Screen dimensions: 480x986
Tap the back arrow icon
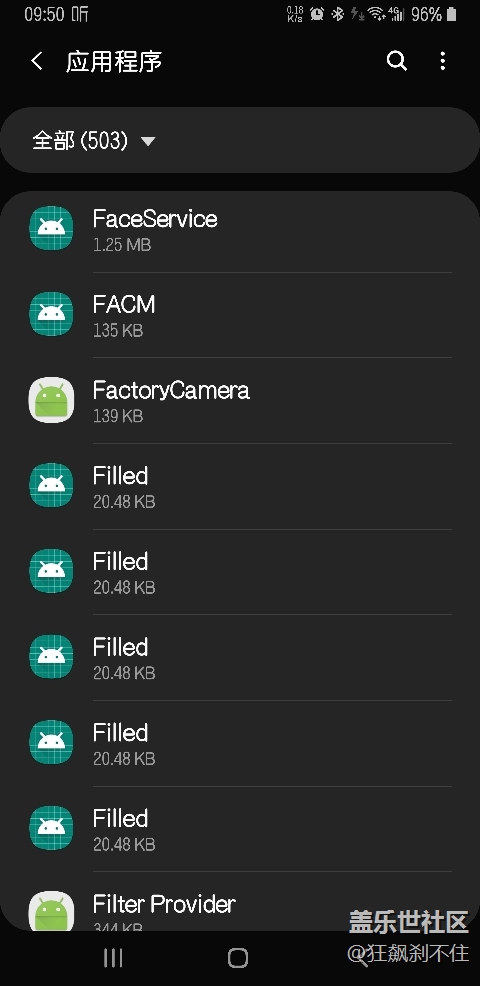click(37, 61)
